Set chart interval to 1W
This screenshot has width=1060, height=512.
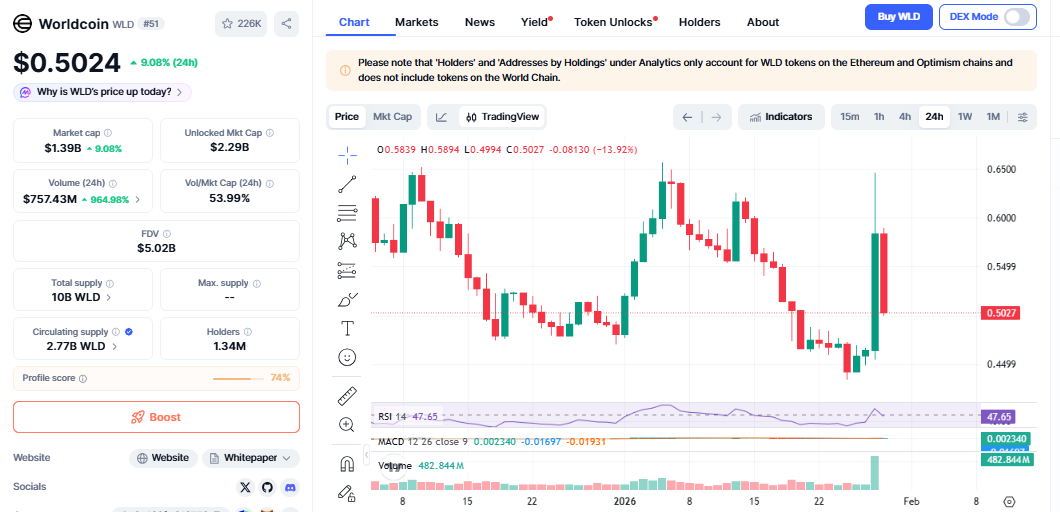tap(965, 117)
